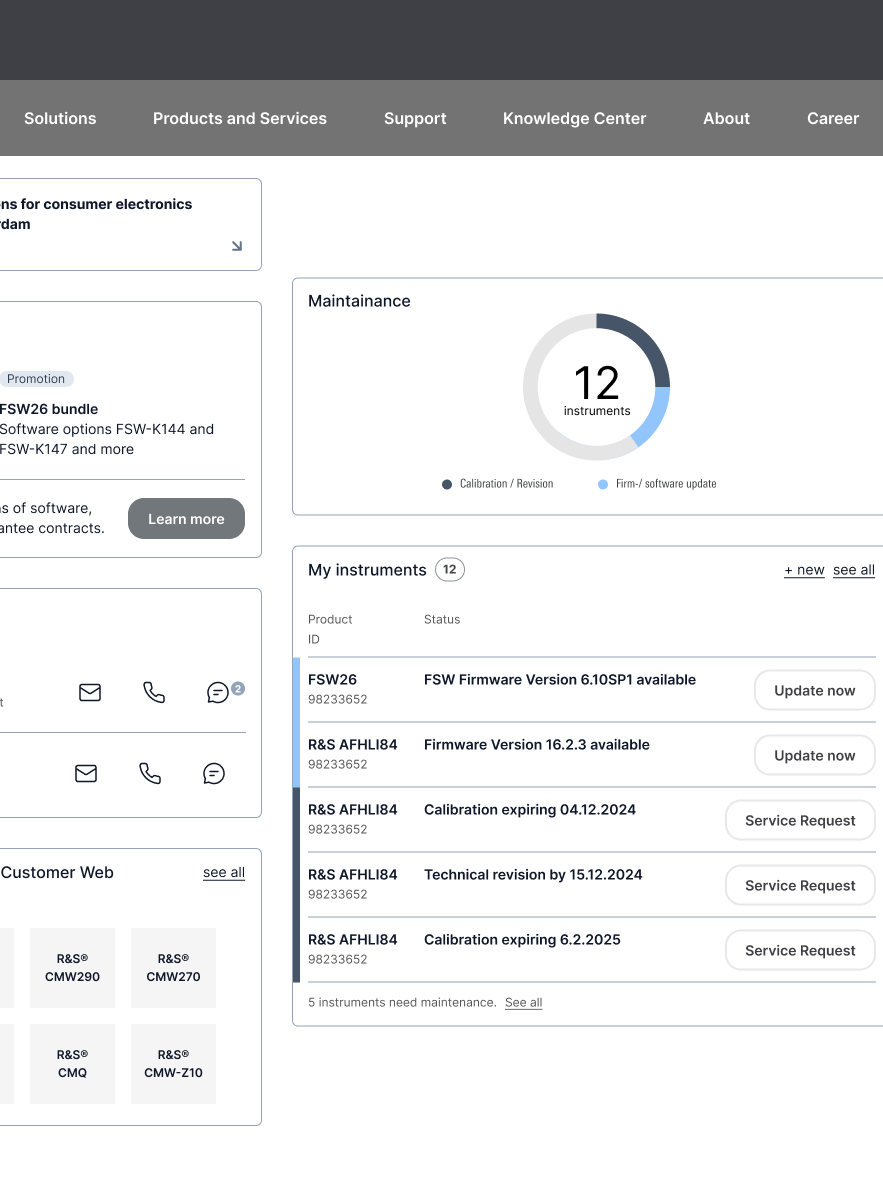Select the FSW26 product ID
This screenshot has width=883, height=1178.
pos(337,699)
